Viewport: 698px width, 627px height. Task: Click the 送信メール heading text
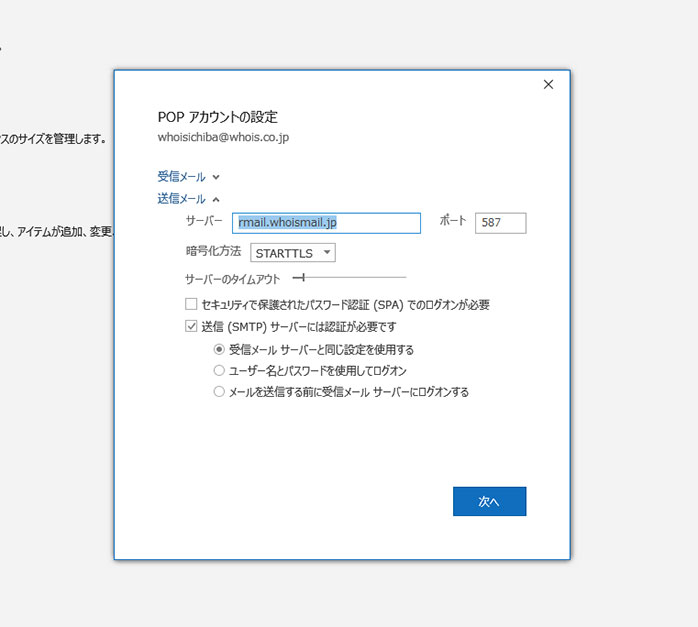(182, 199)
